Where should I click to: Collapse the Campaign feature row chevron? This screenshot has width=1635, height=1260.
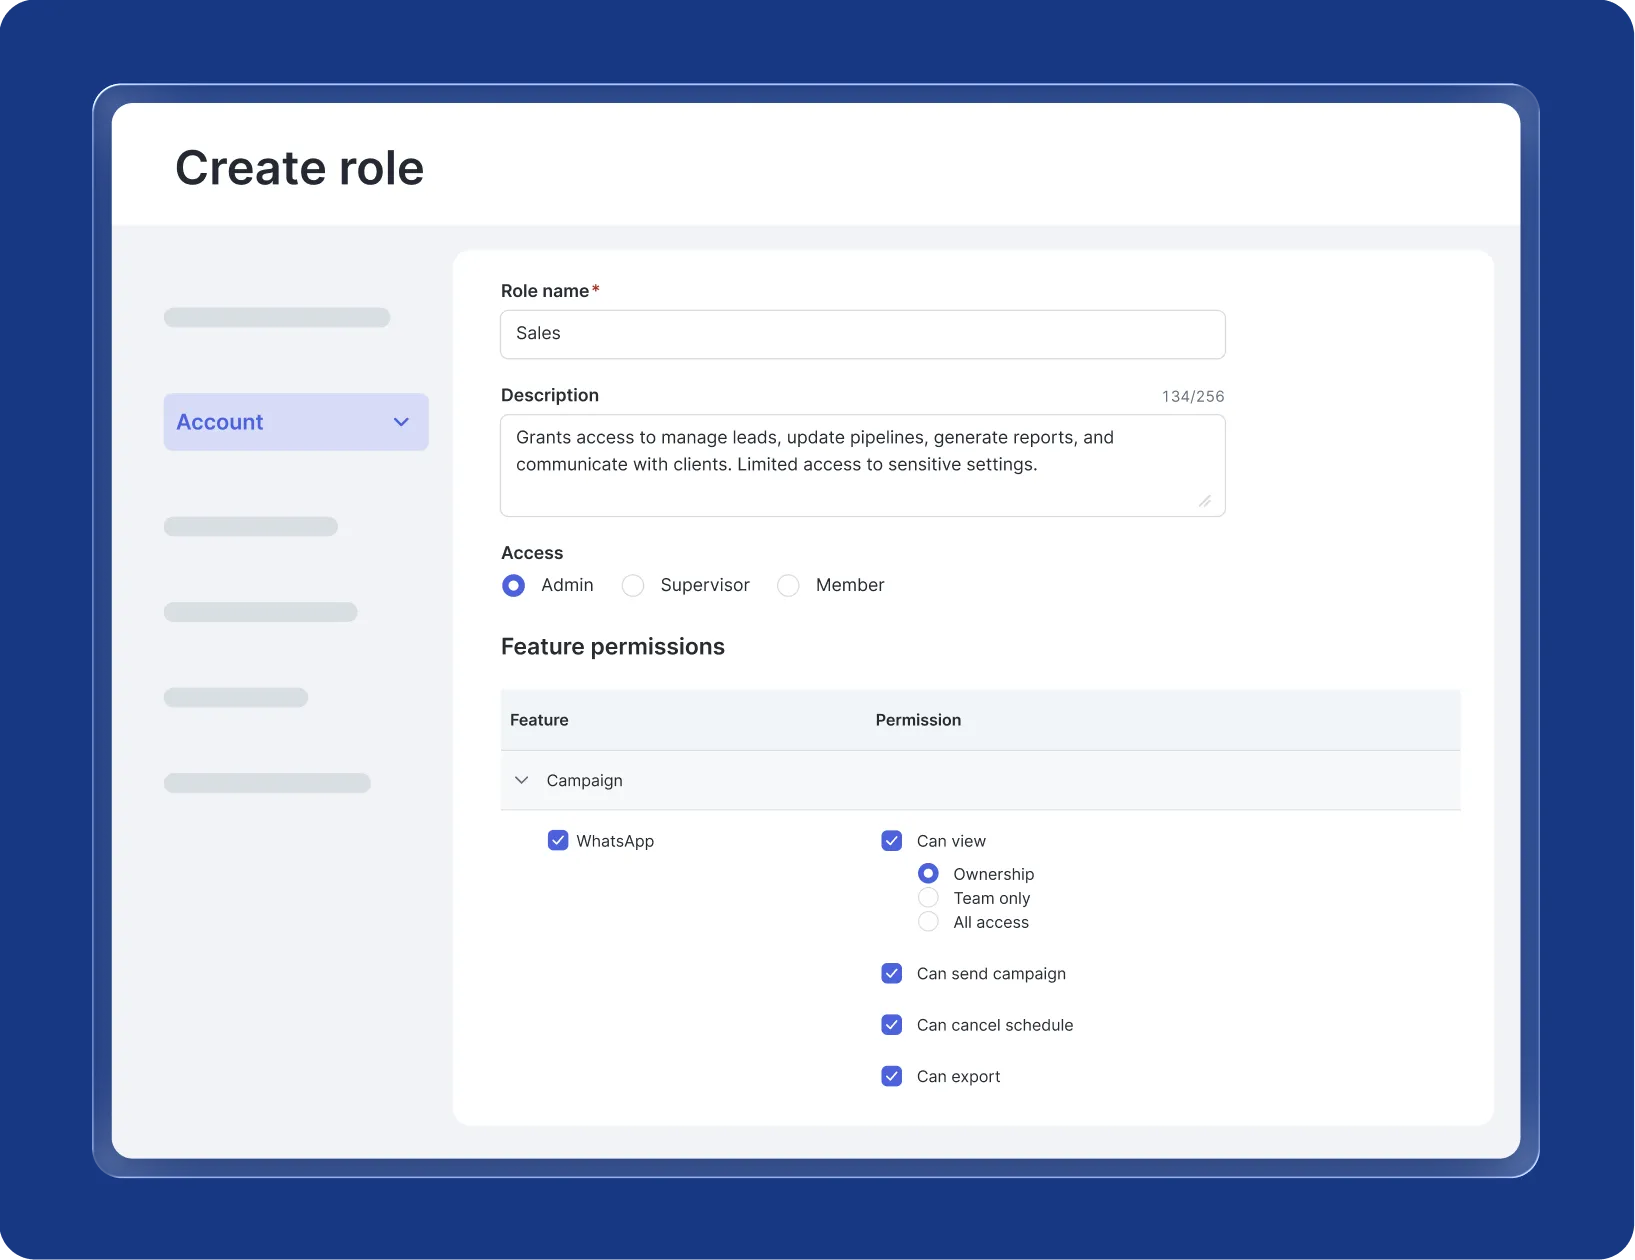[521, 780]
